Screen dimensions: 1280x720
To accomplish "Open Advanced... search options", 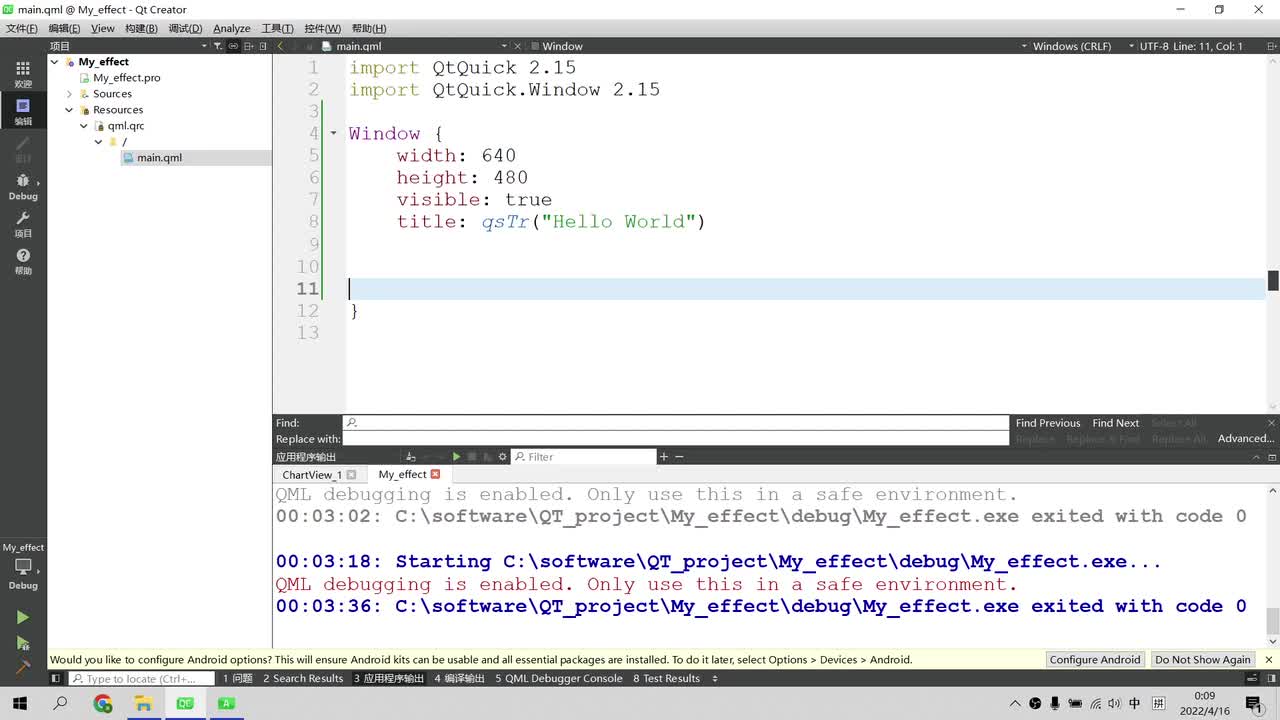I will pyautogui.click(x=1245, y=439).
